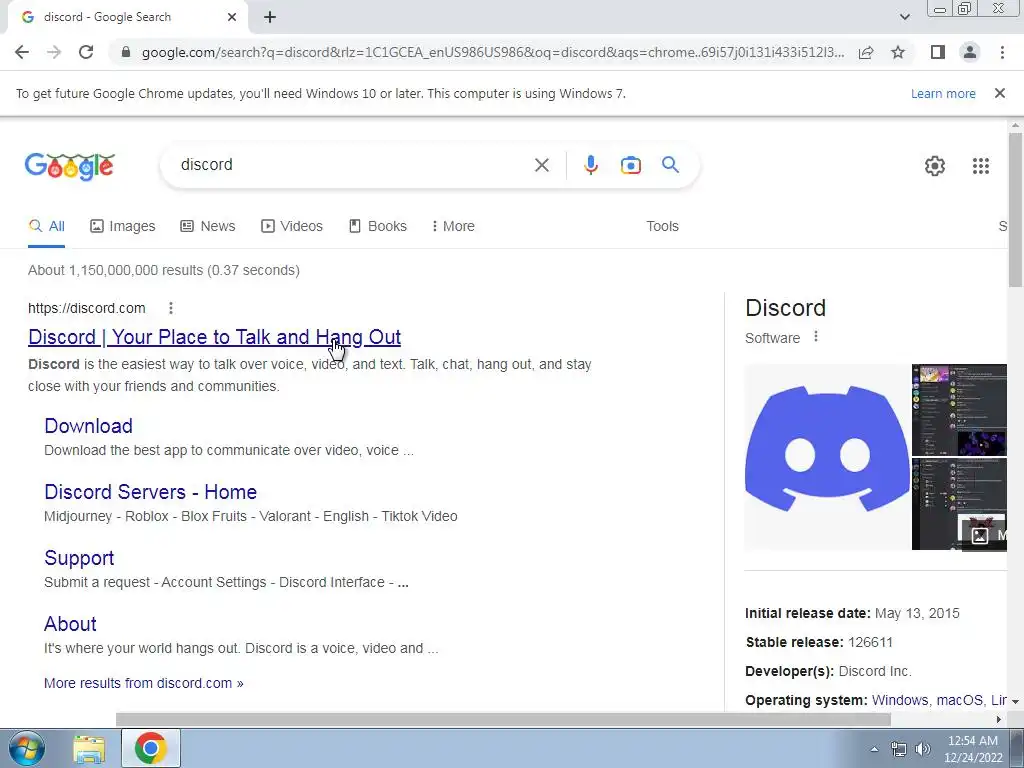Open the Chrome side panel icon
The image size is (1024, 768).
pyautogui.click(x=938, y=52)
